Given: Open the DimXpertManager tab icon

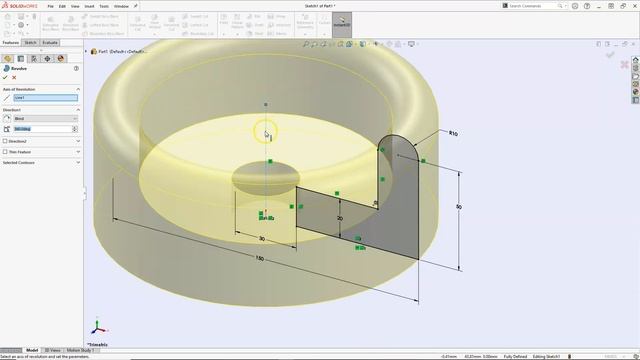Looking at the screenshot, I should pyautogui.click(x=47, y=59).
